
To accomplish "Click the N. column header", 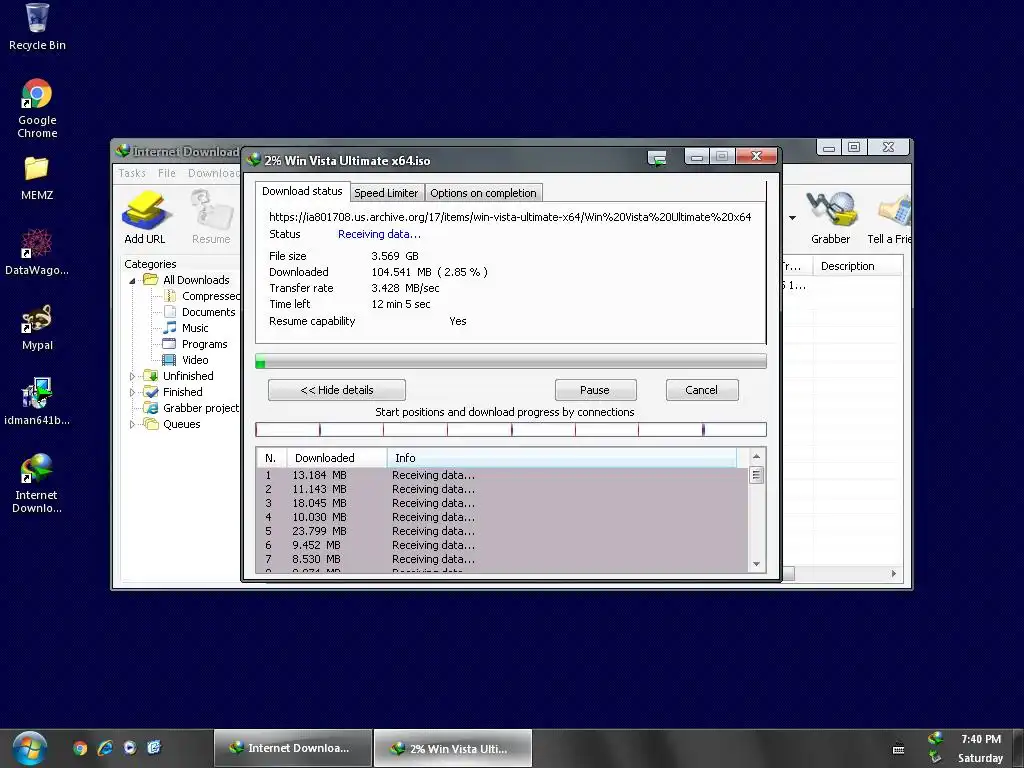I will coord(271,458).
